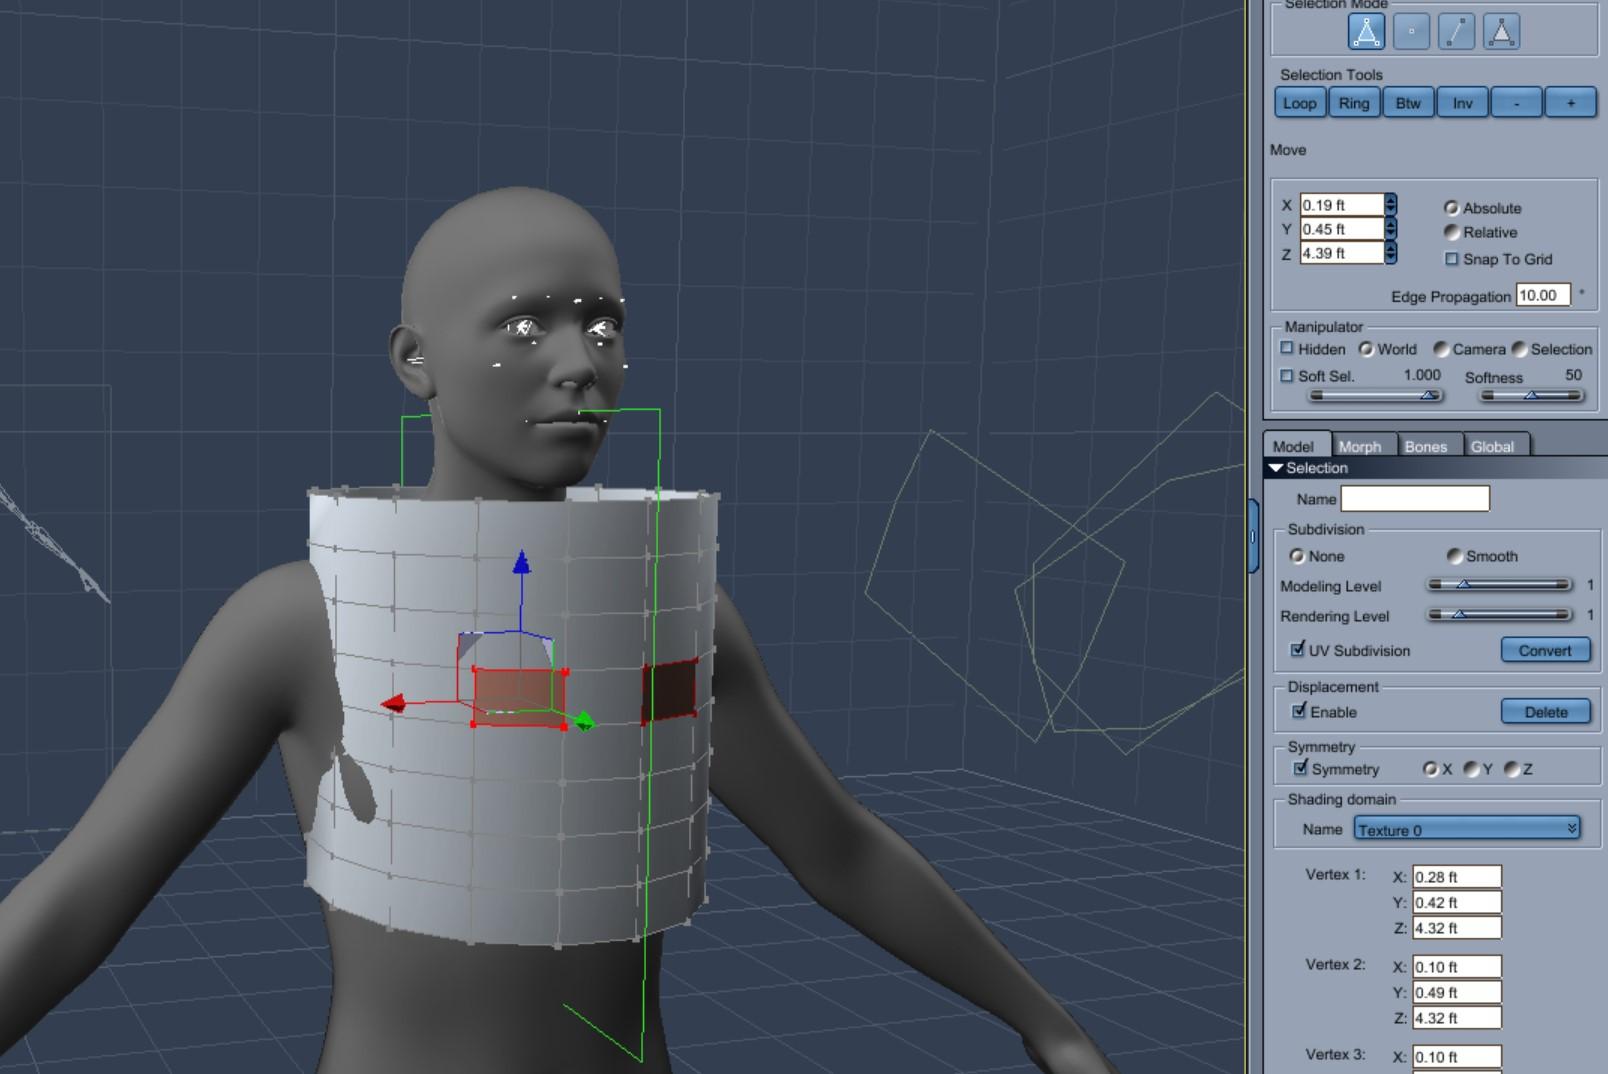Select World manipulator orientation

click(1366, 349)
